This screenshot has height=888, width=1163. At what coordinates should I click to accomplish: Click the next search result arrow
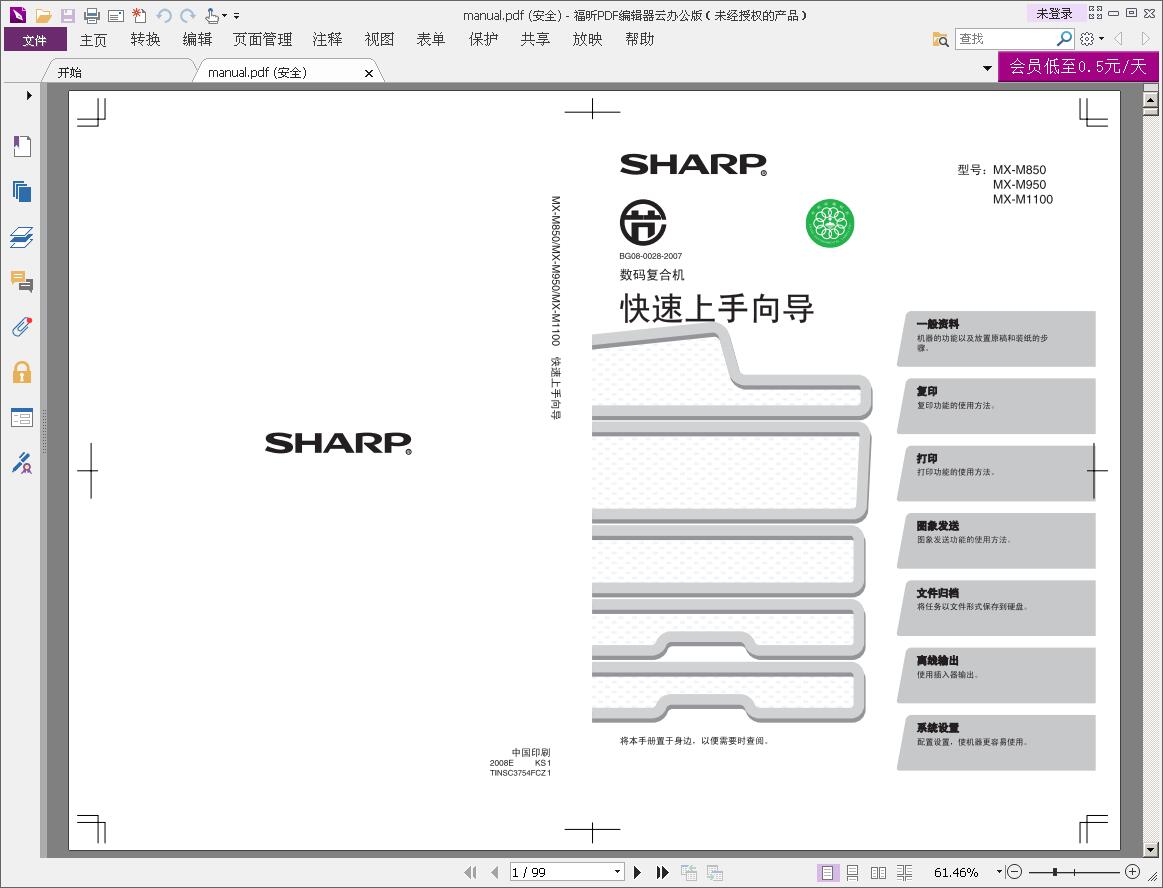coord(1145,39)
